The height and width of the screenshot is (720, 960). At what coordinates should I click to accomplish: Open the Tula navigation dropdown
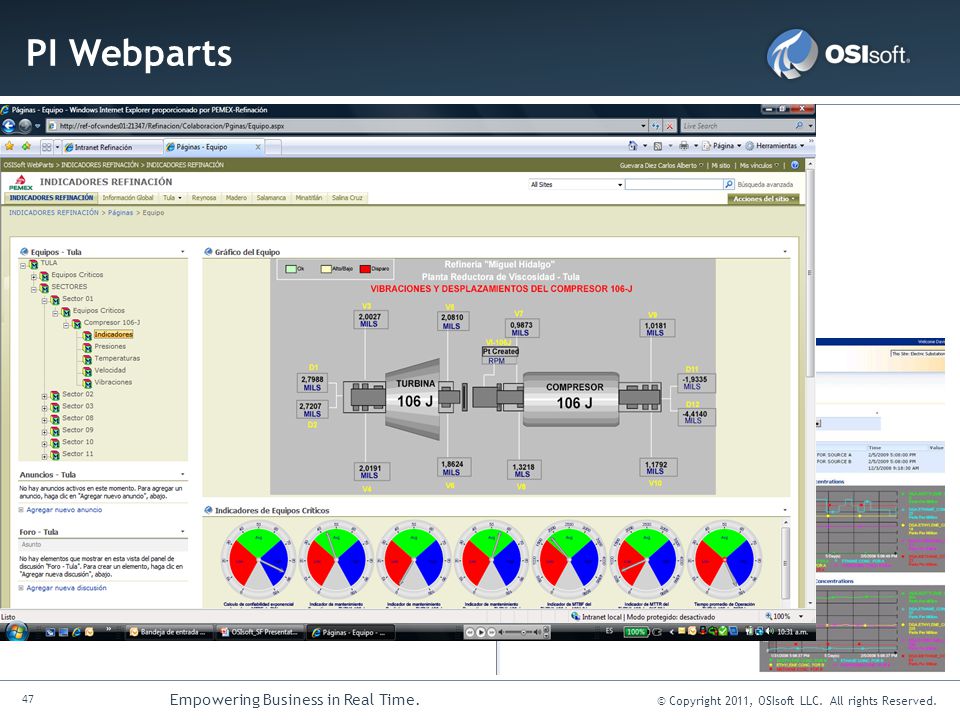point(180,198)
